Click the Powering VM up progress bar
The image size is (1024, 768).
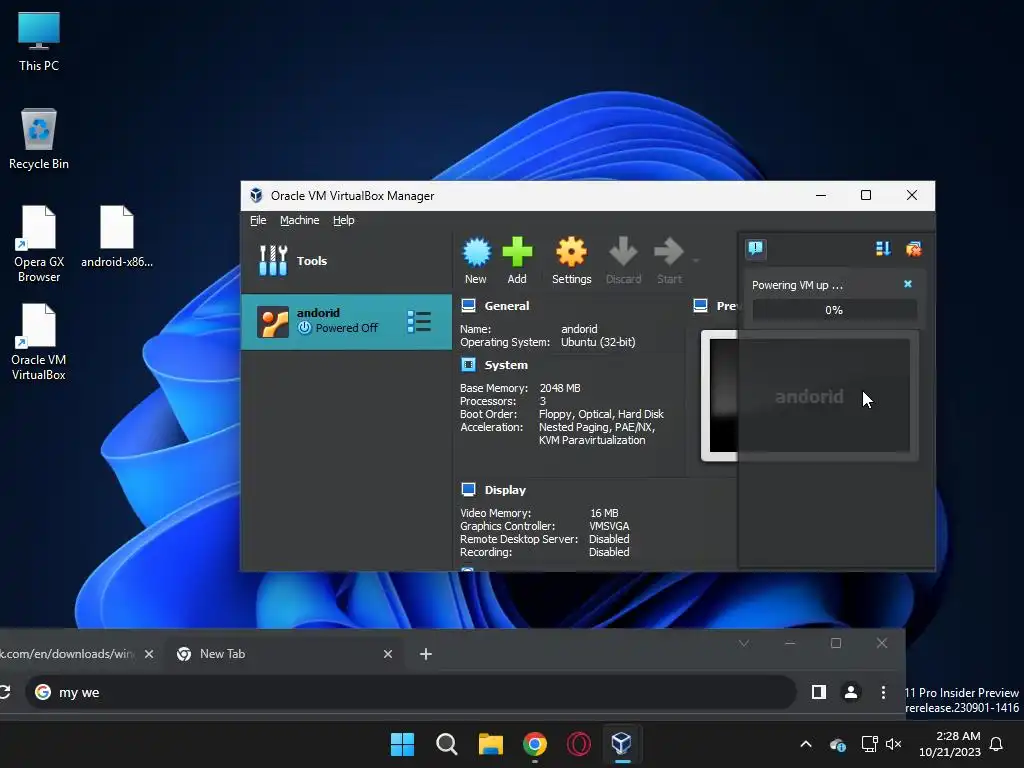click(x=834, y=310)
